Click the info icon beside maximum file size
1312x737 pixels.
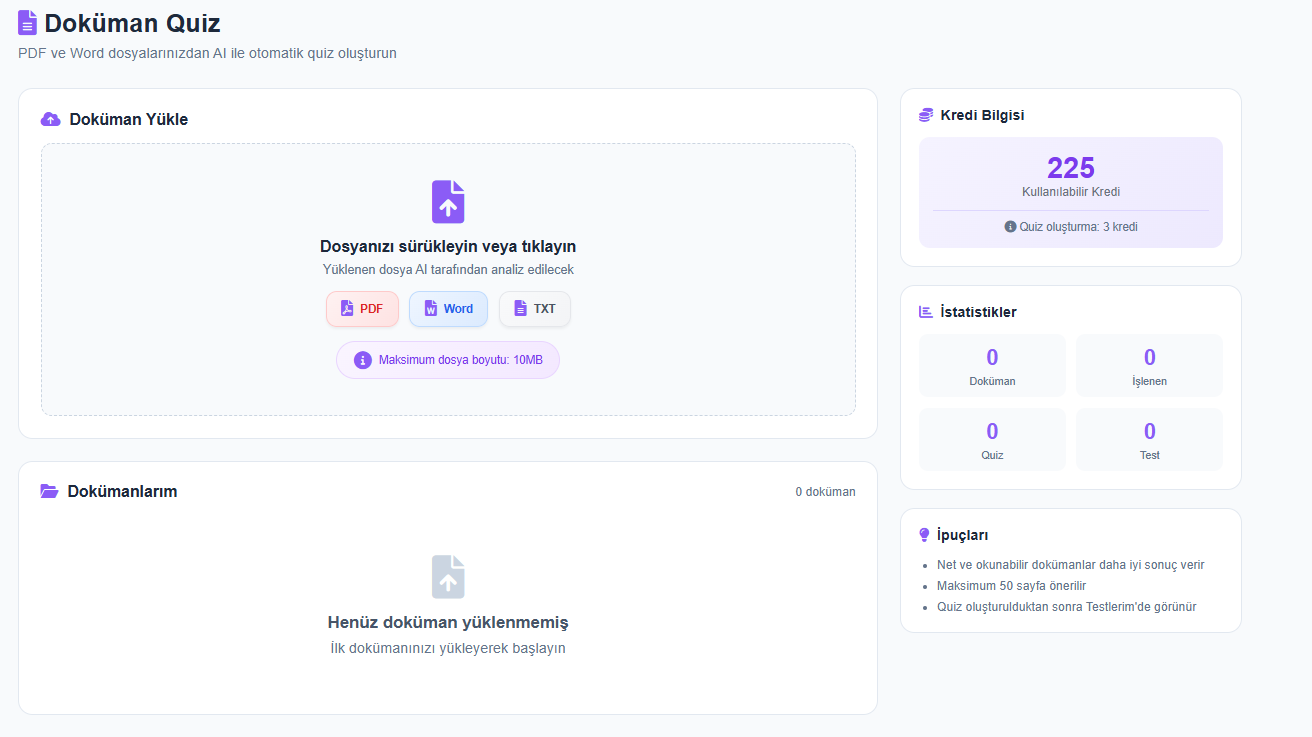coord(363,360)
